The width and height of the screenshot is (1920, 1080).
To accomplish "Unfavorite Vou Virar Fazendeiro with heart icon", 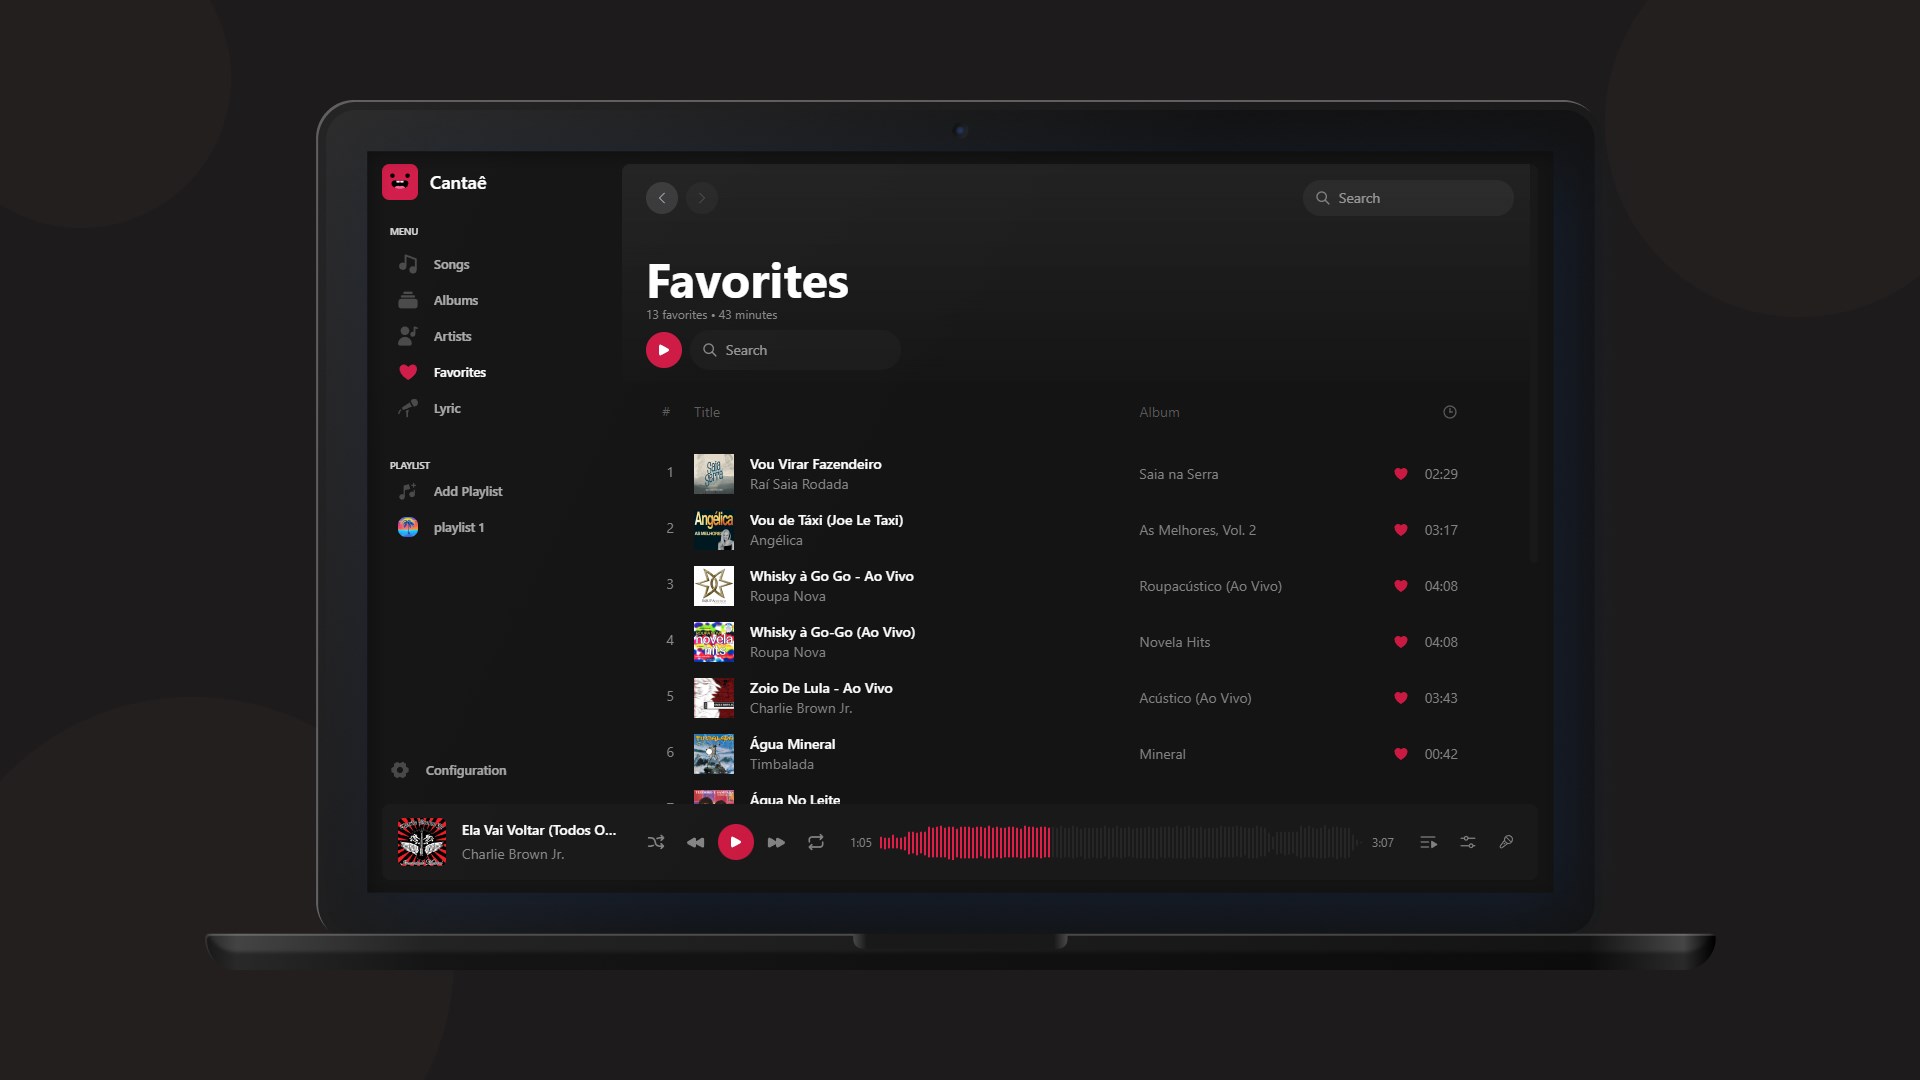I will [x=1400, y=474].
